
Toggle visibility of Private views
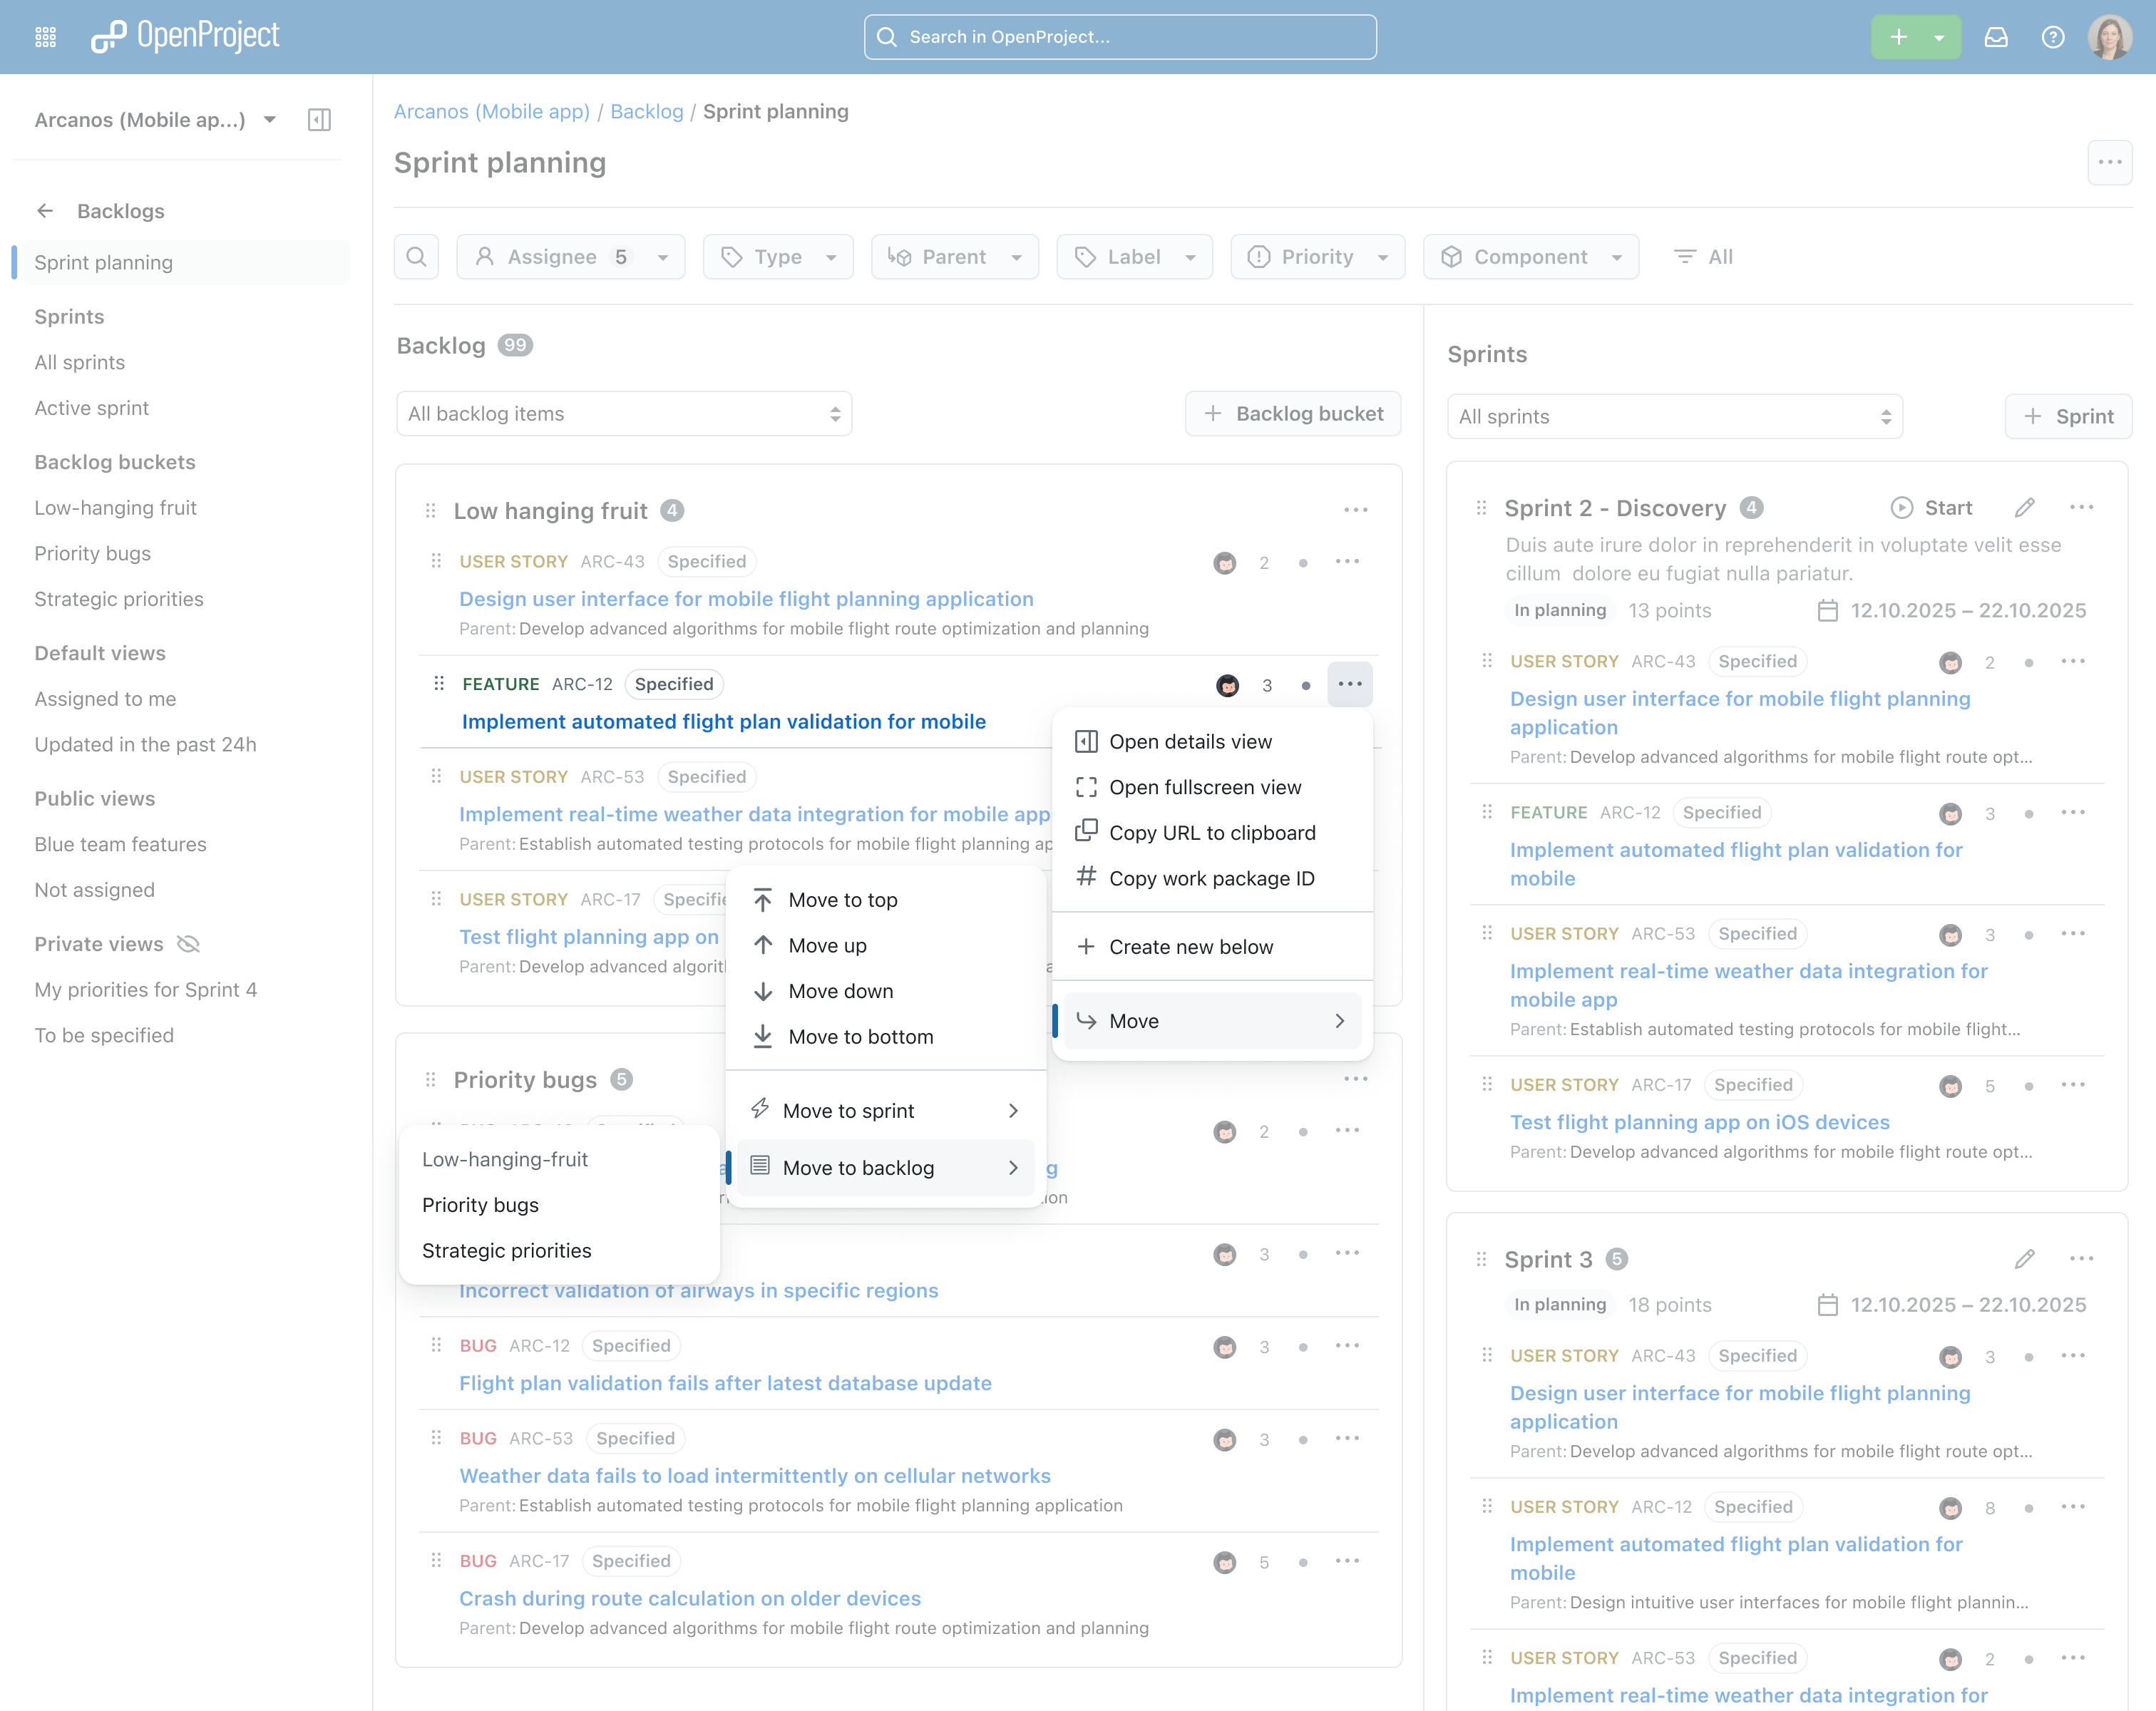pos(187,943)
